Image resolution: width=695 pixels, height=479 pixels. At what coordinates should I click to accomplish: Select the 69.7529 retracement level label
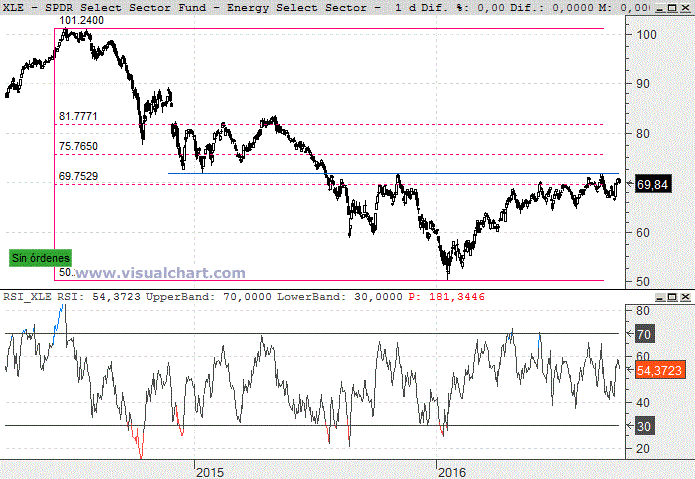[78, 176]
